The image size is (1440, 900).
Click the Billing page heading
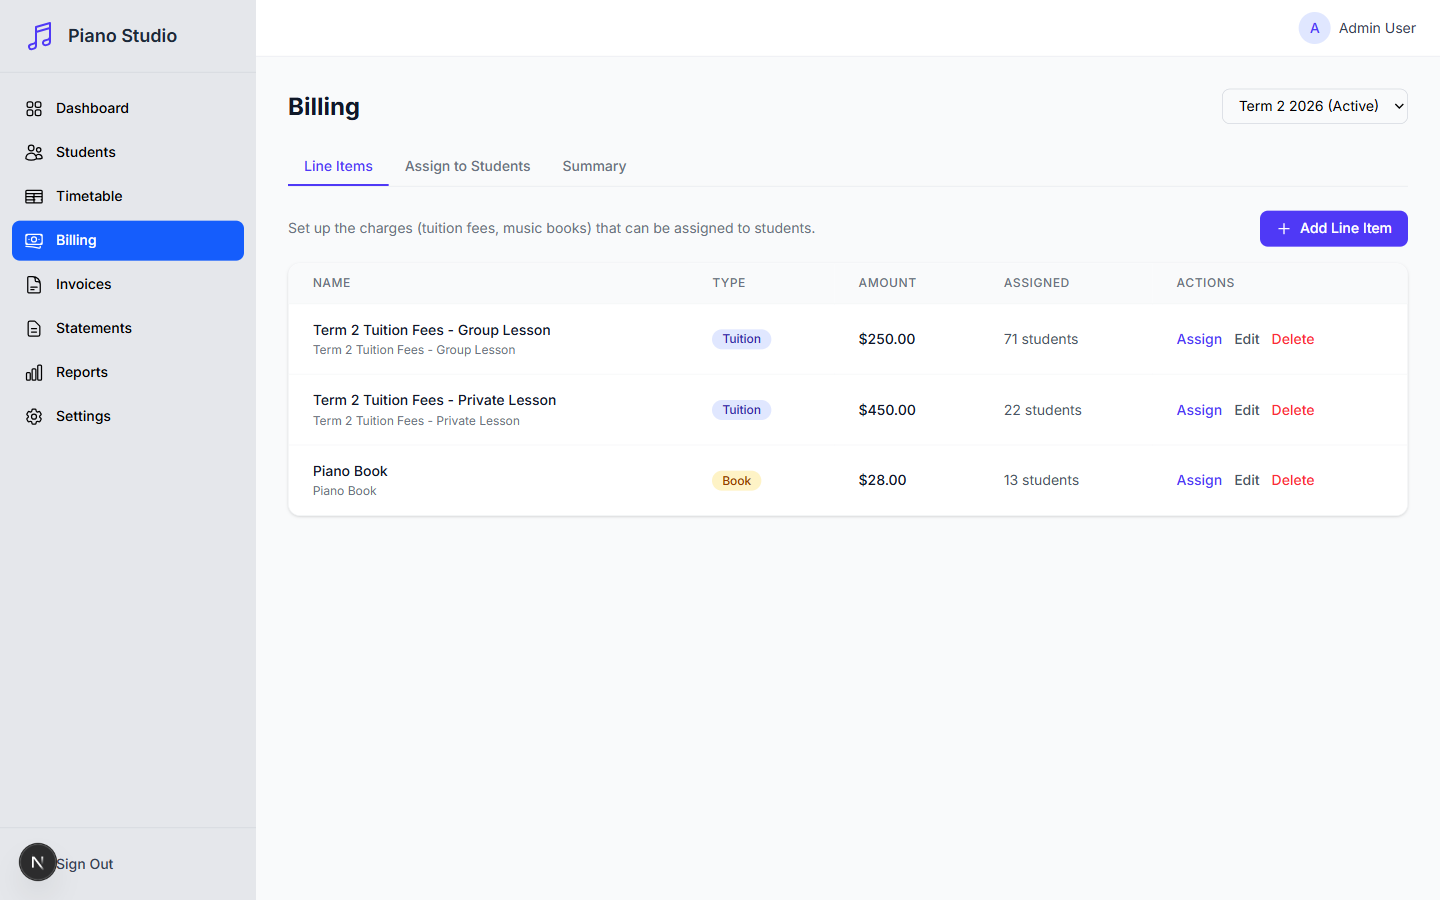coord(324,107)
